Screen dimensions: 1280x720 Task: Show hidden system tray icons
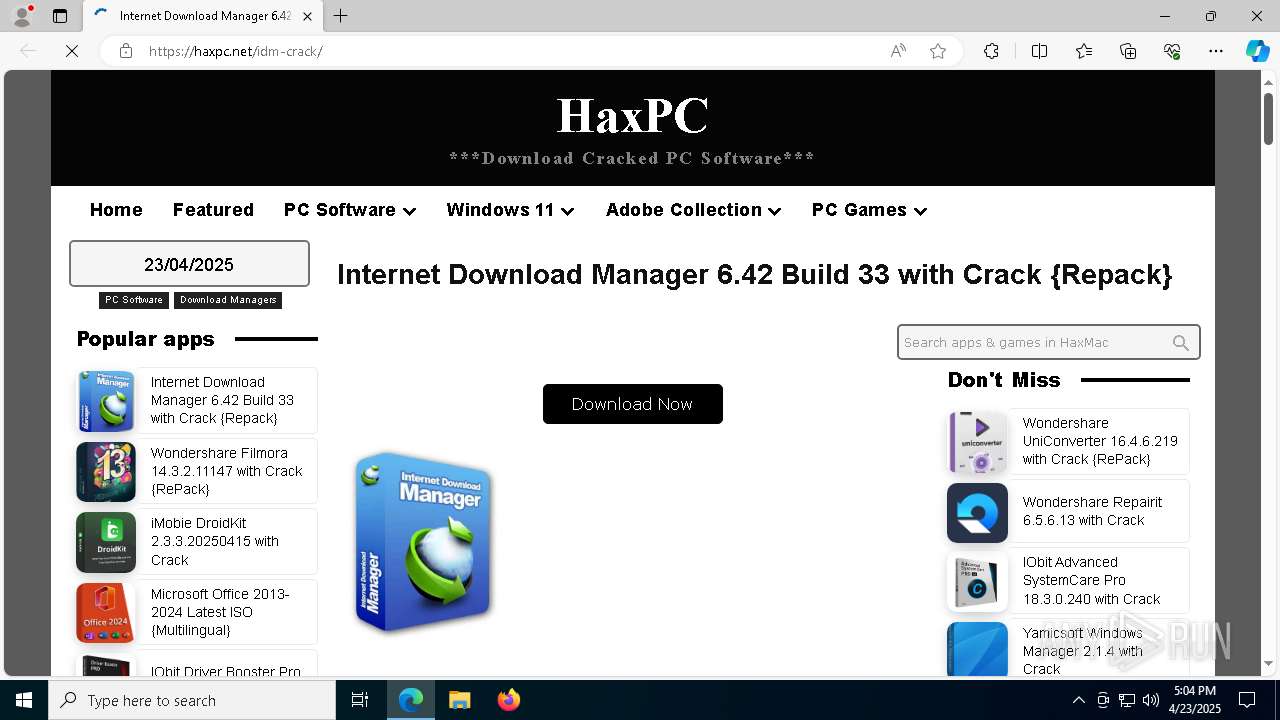coord(1078,700)
